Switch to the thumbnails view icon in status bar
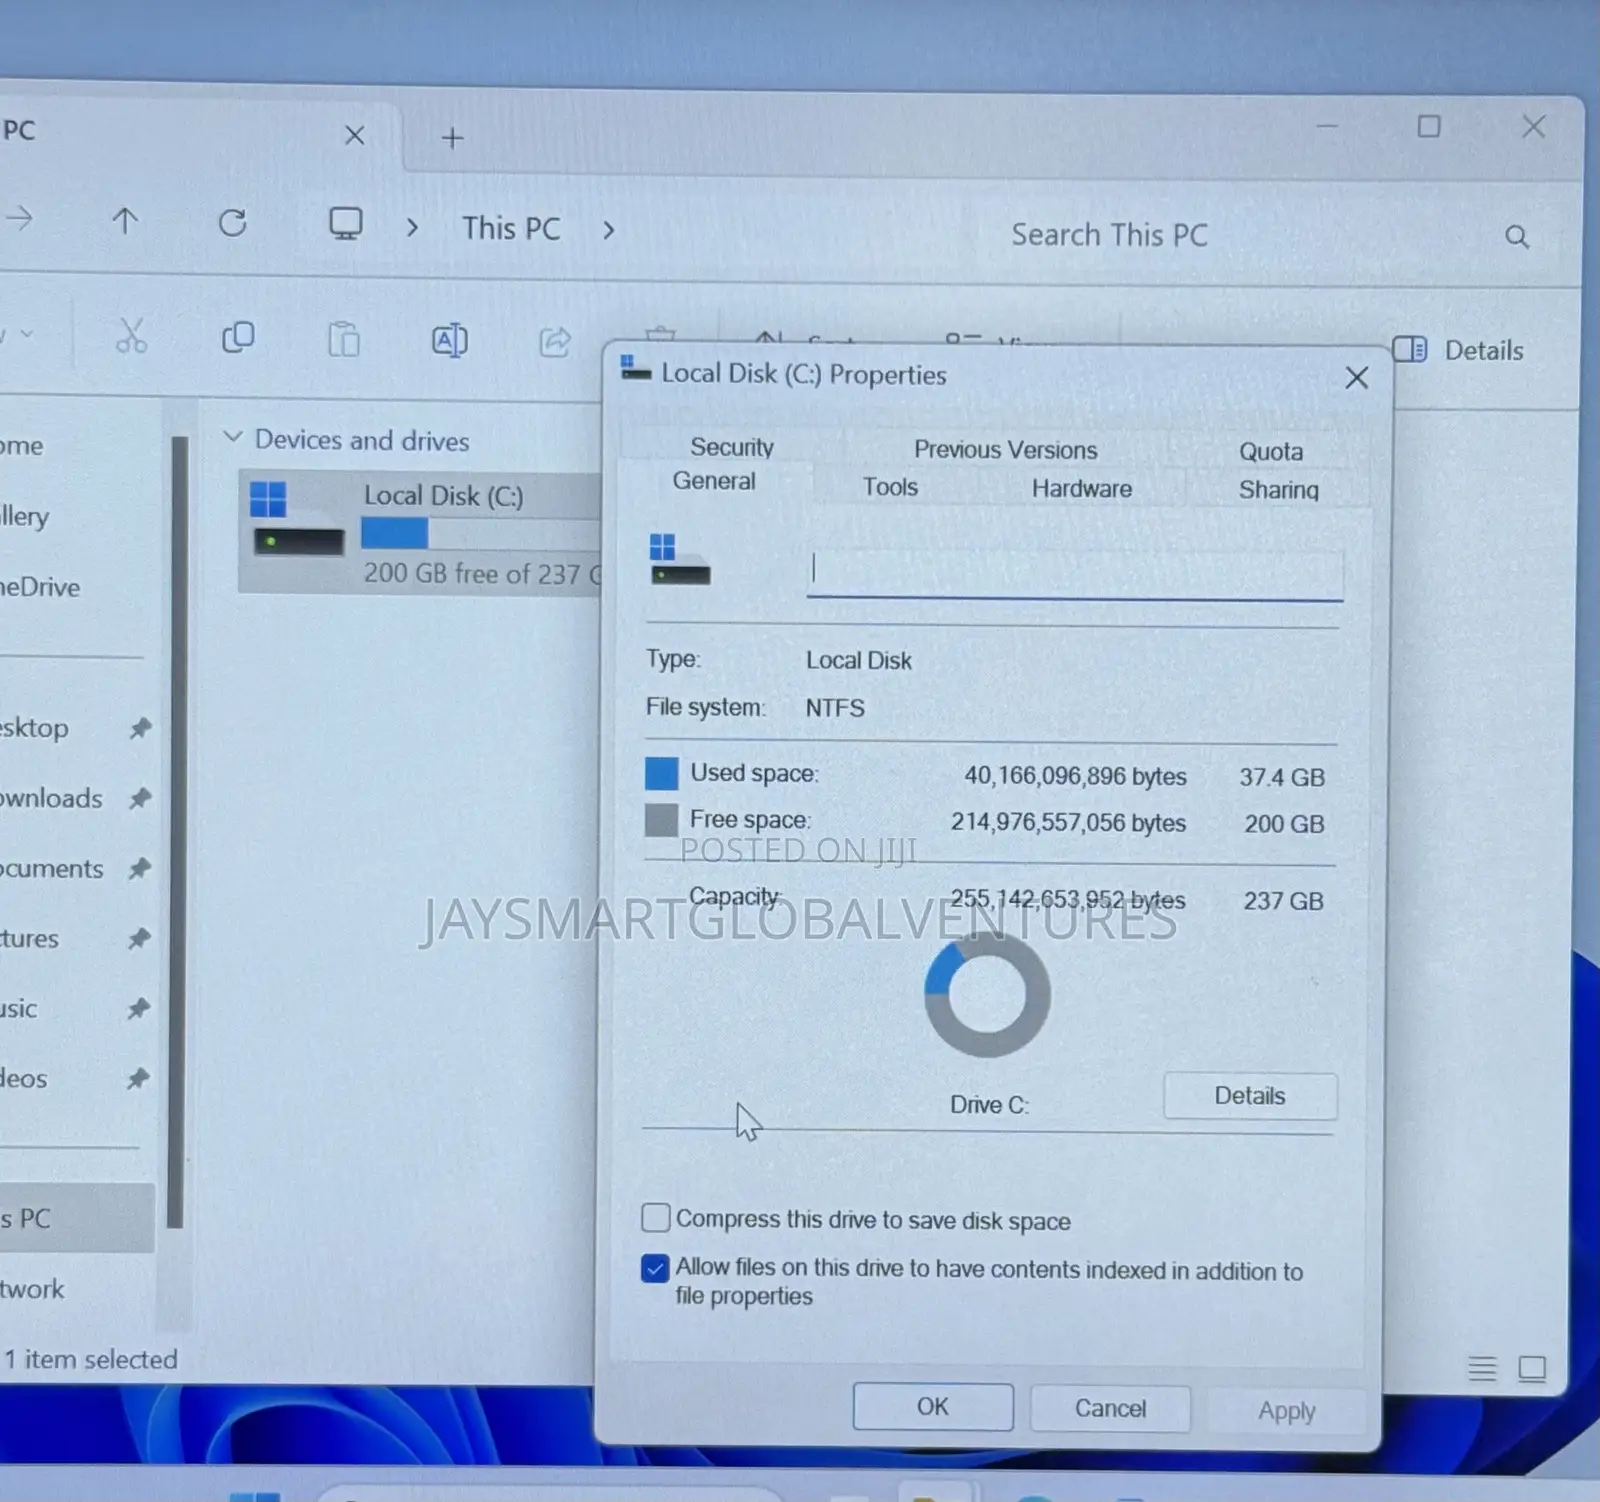The image size is (1600, 1502). point(1532,1368)
